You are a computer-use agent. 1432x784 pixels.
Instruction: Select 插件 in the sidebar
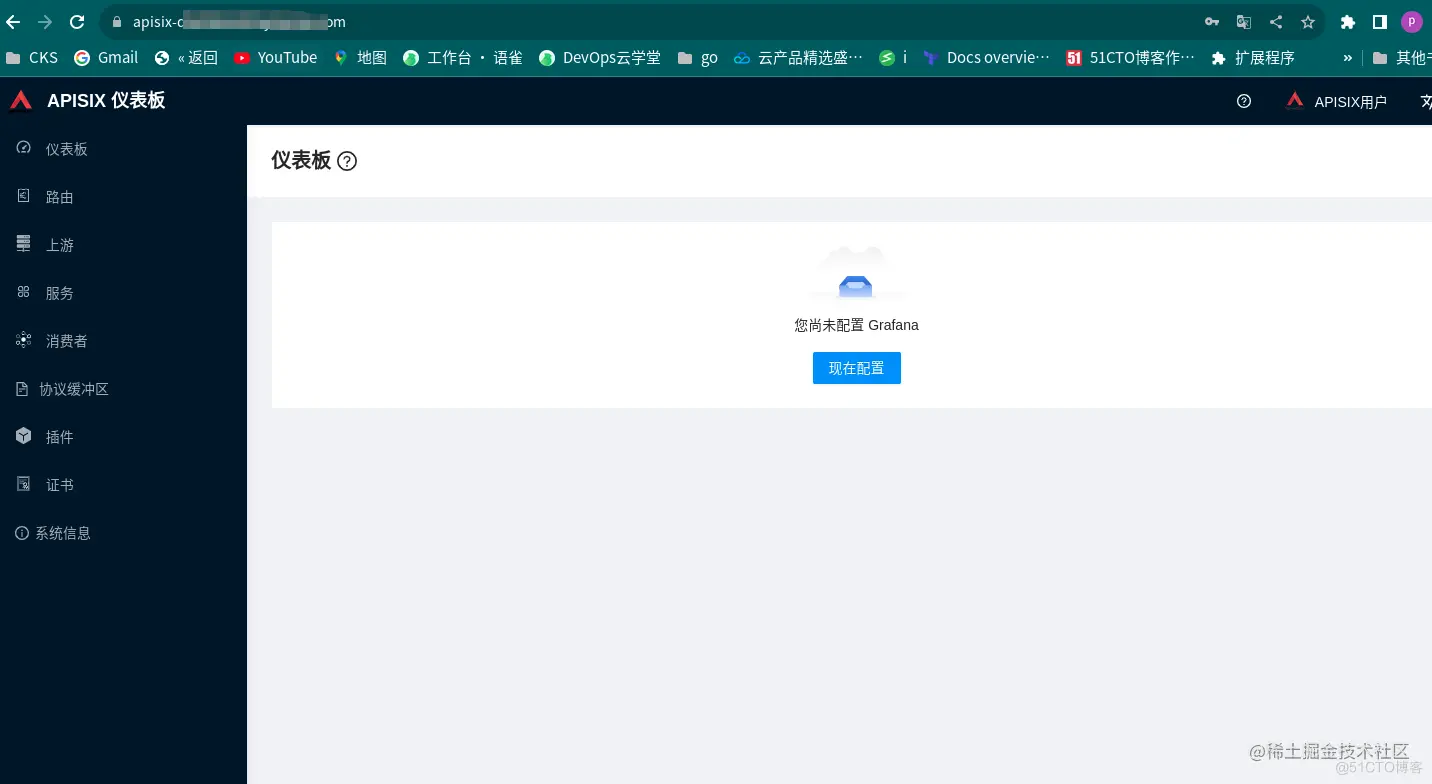pos(123,437)
